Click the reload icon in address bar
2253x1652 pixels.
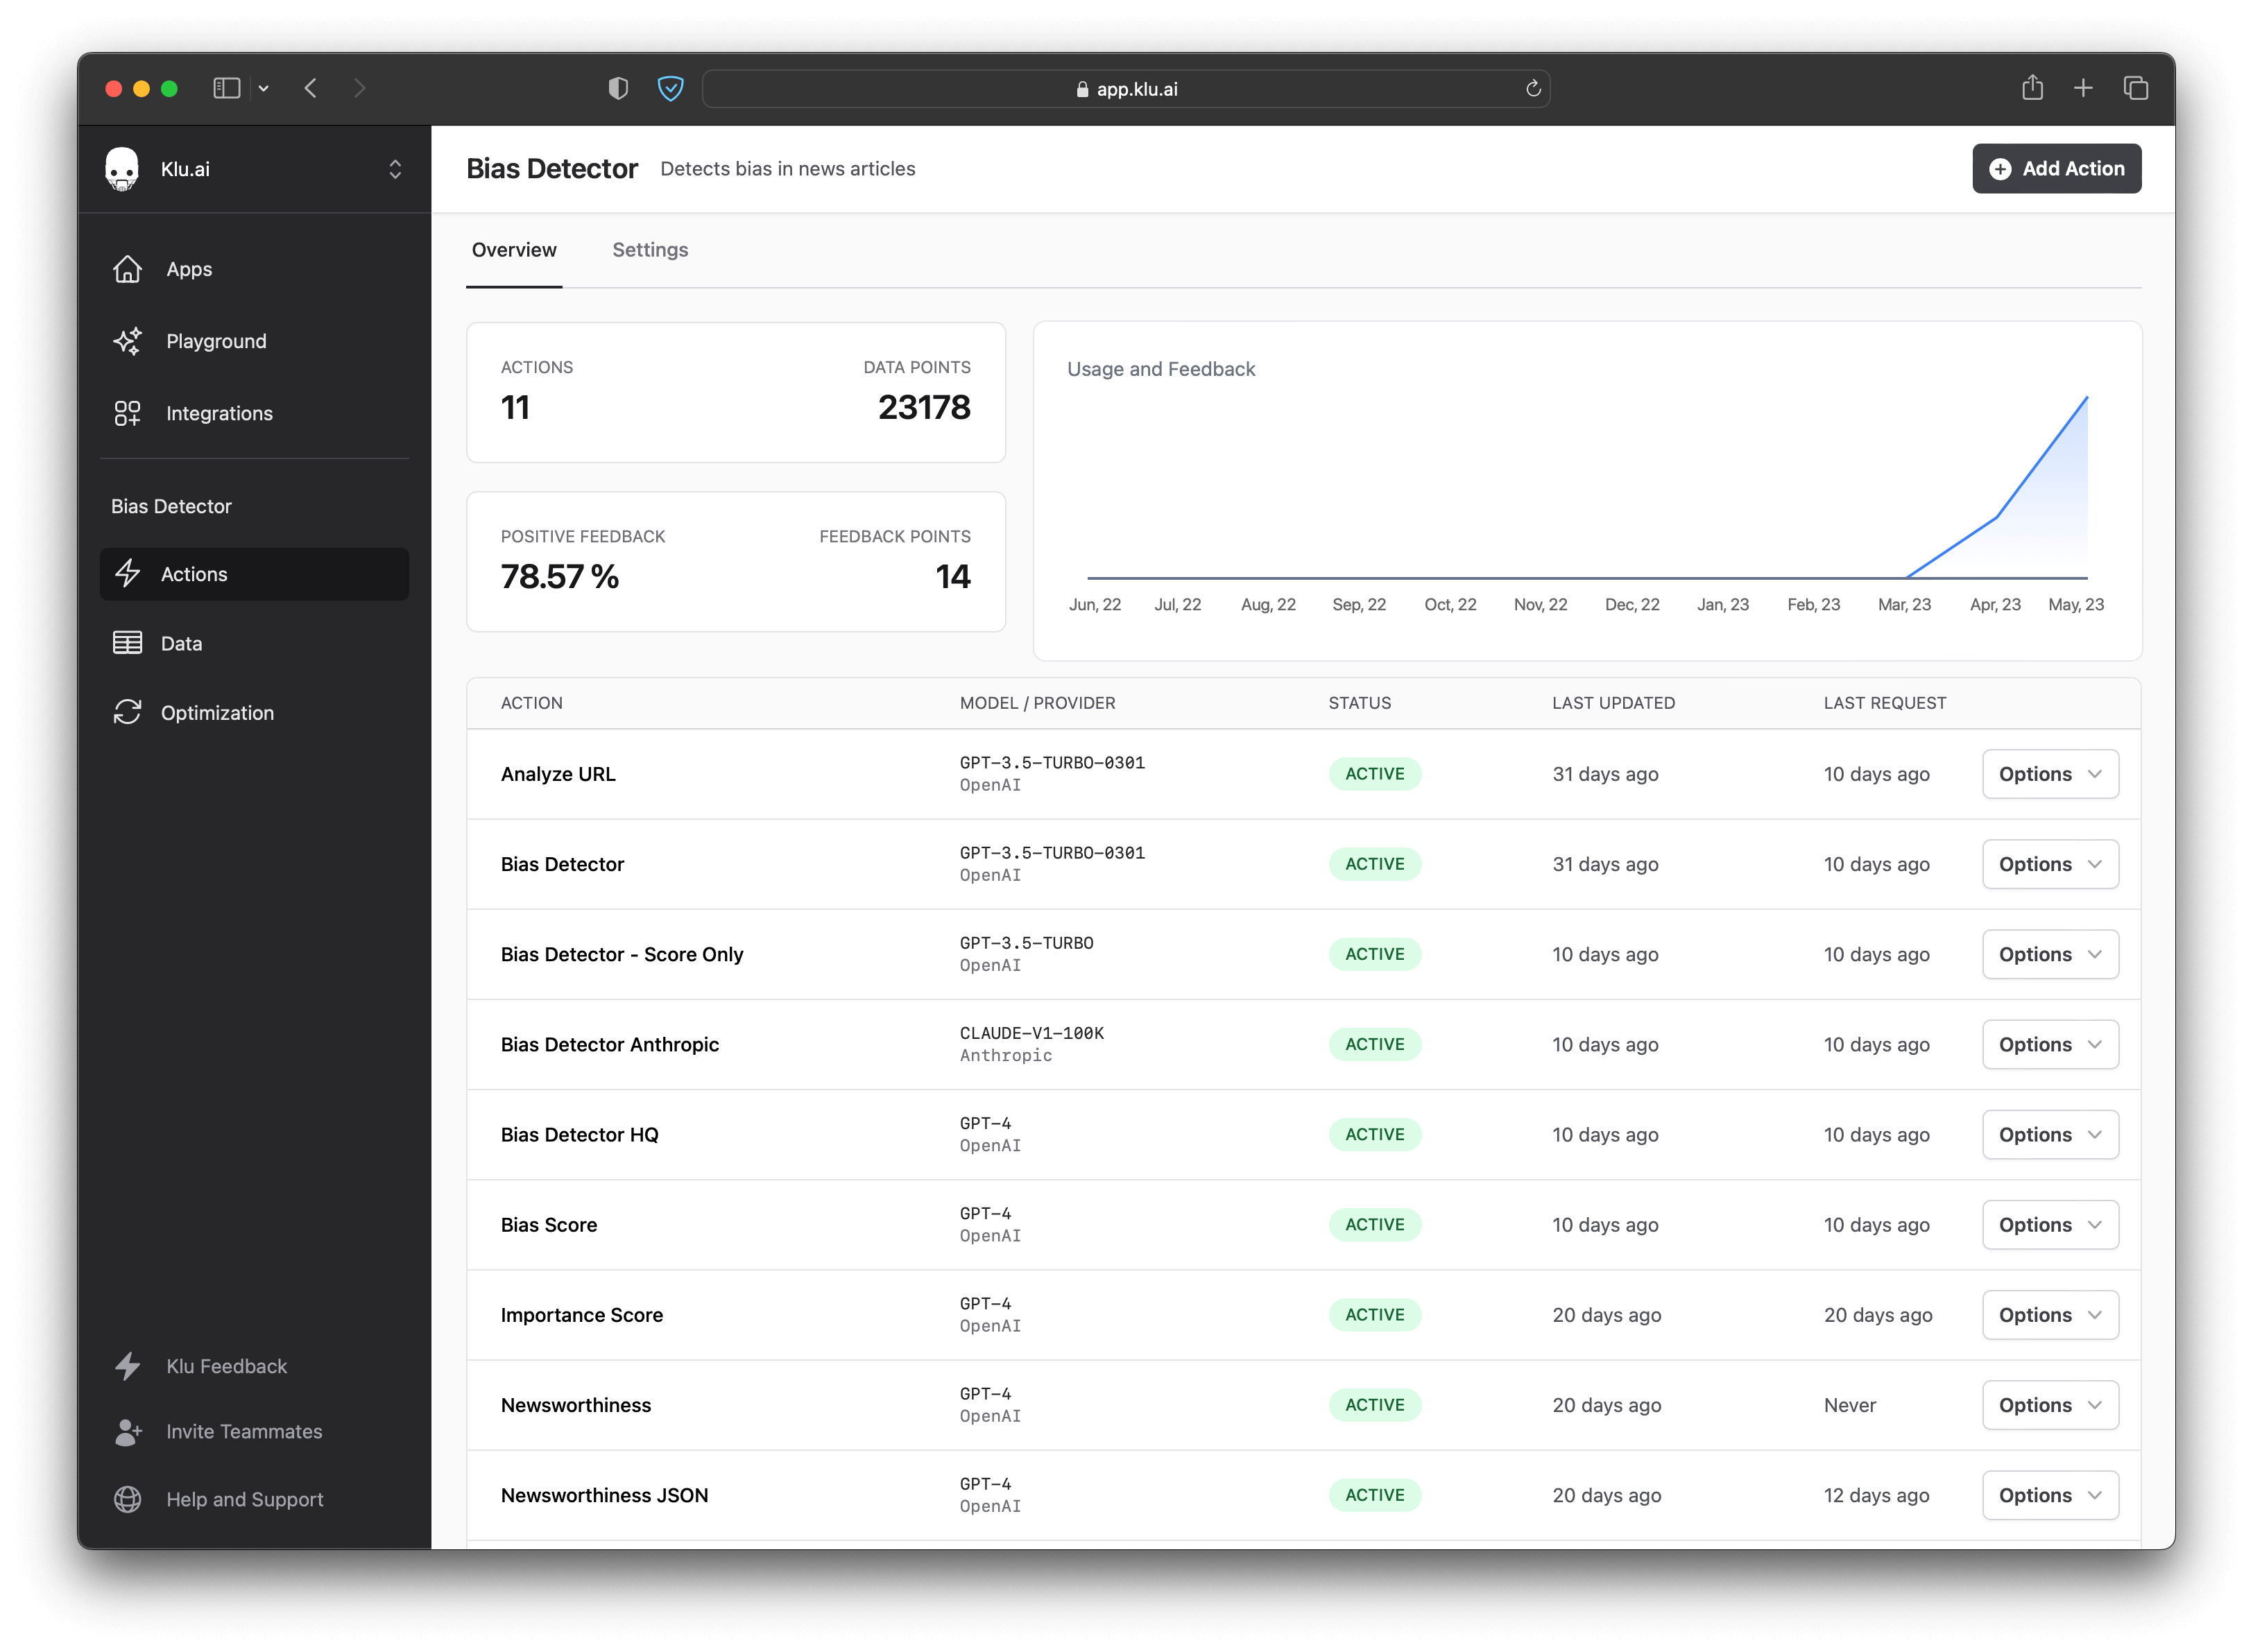tap(1533, 88)
